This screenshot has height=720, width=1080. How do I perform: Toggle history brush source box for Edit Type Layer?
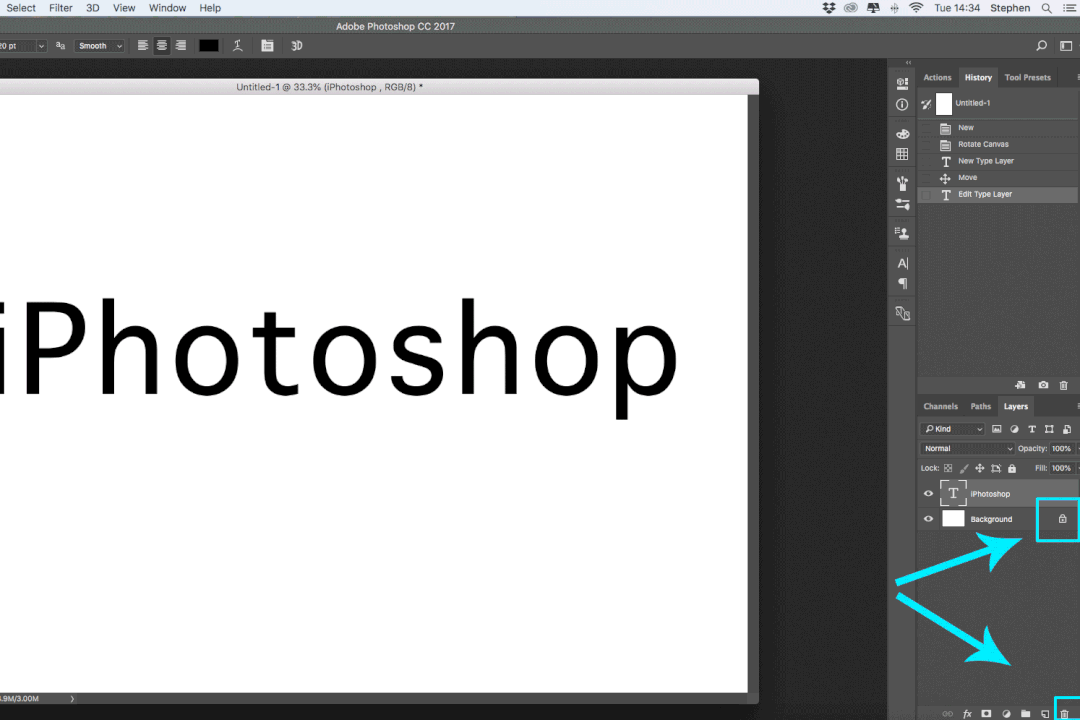926,195
